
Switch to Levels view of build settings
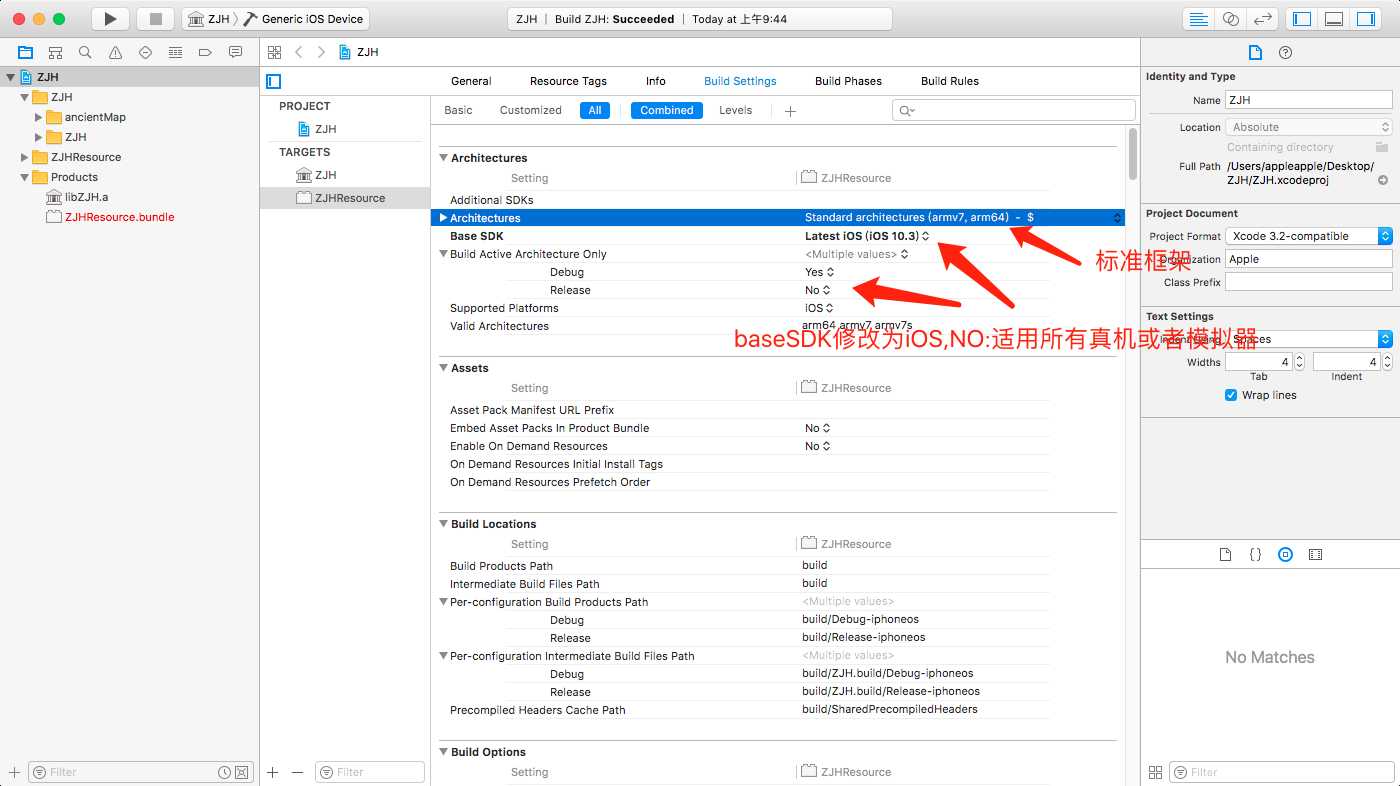click(x=736, y=110)
